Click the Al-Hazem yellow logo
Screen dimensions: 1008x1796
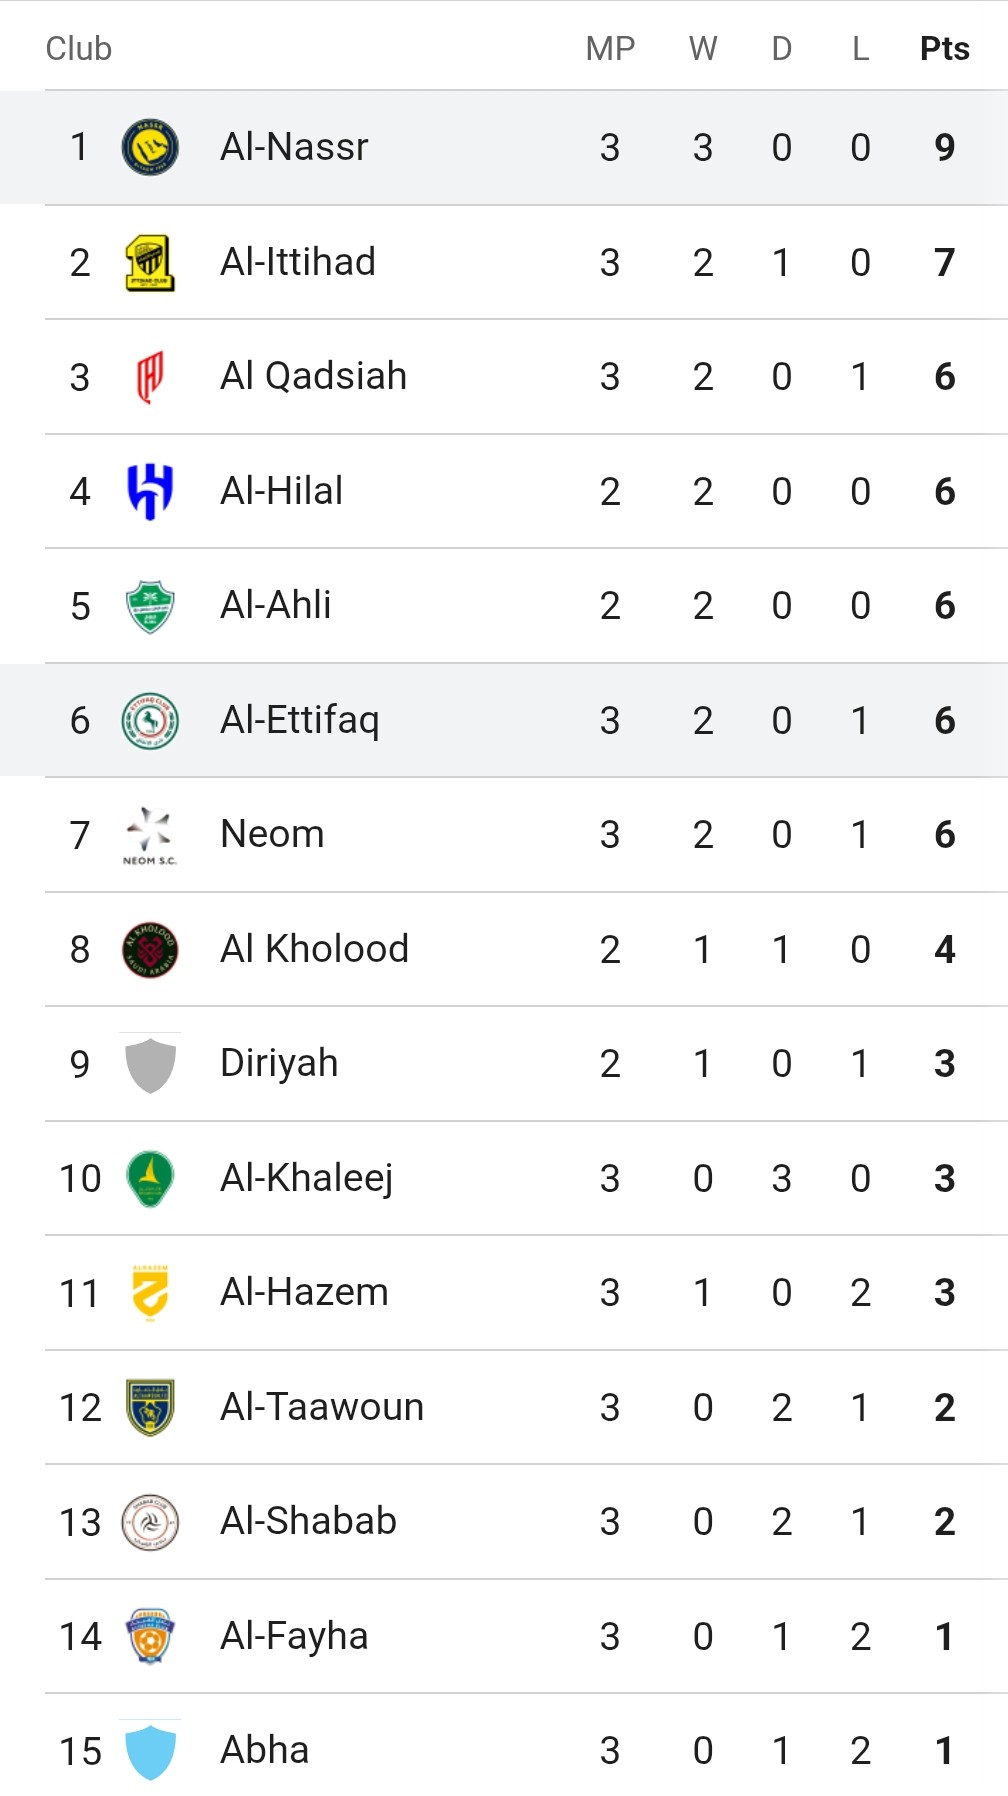tap(150, 1293)
